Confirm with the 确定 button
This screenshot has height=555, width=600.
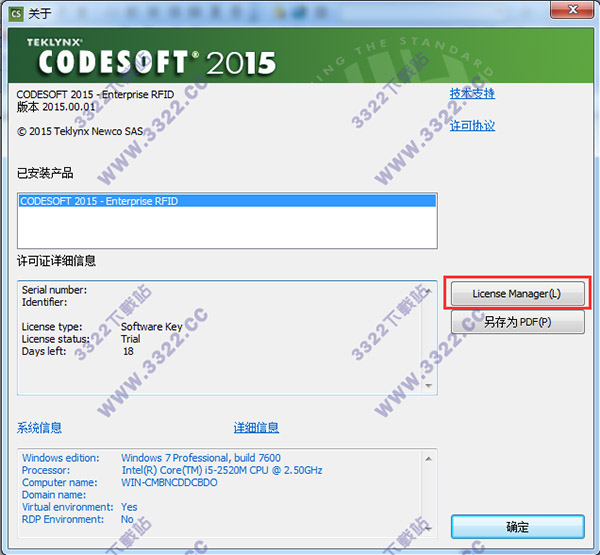(517, 527)
